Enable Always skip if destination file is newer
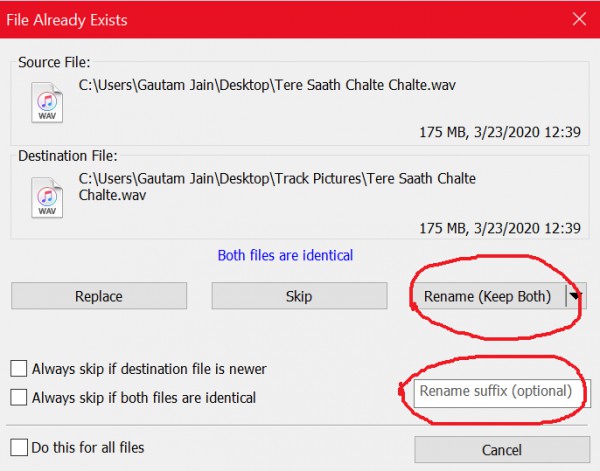The image size is (600, 471). [19, 368]
